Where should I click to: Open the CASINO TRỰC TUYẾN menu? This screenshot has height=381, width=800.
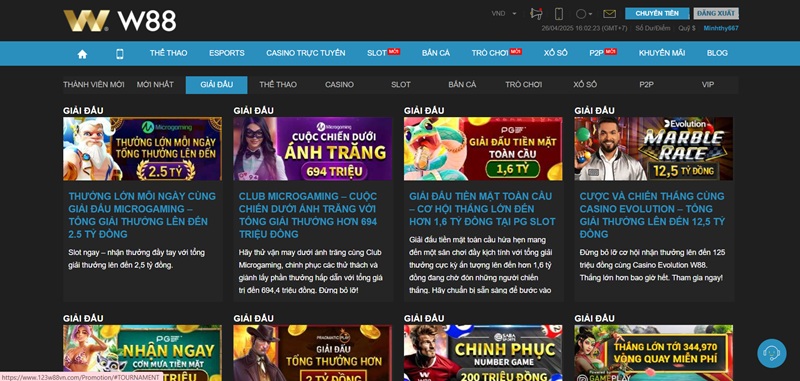point(306,53)
